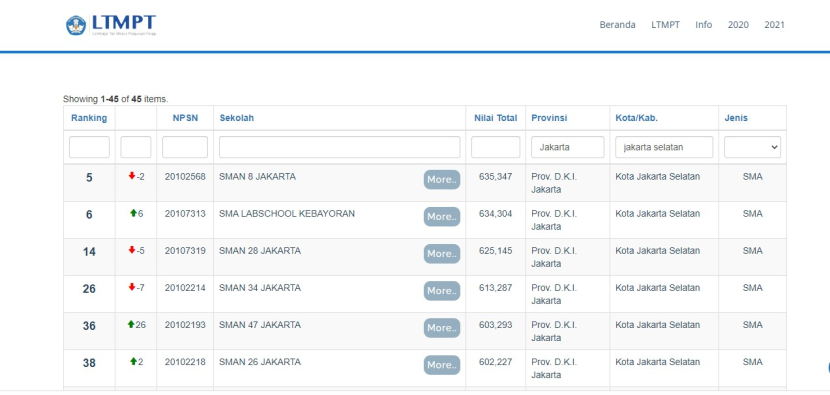Click green up arrow for SMAN 26 Jakarta
The height and width of the screenshot is (395, 830).
pos(133,362)
